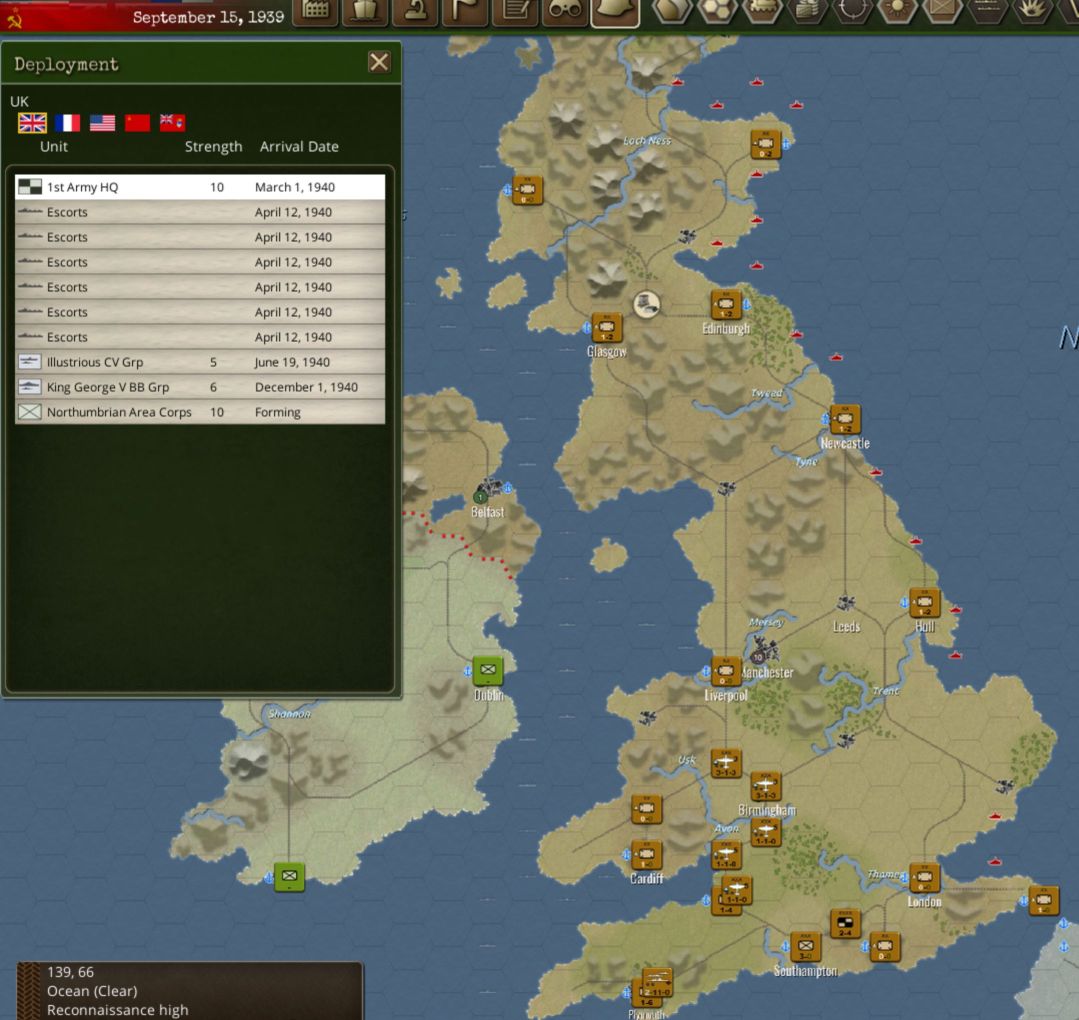The width and height of the screenshot is (1079, 1020).
Task: Select the garrison unit at Edinburgh
Action: (x=726, y=305)
